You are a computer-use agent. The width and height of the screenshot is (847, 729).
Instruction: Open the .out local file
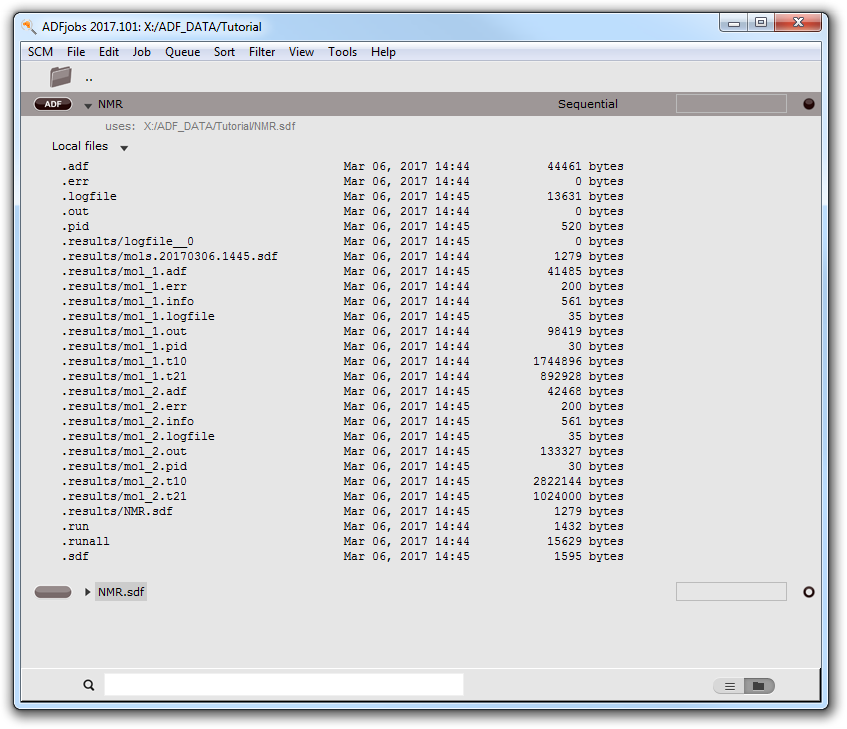coord(75,212)
